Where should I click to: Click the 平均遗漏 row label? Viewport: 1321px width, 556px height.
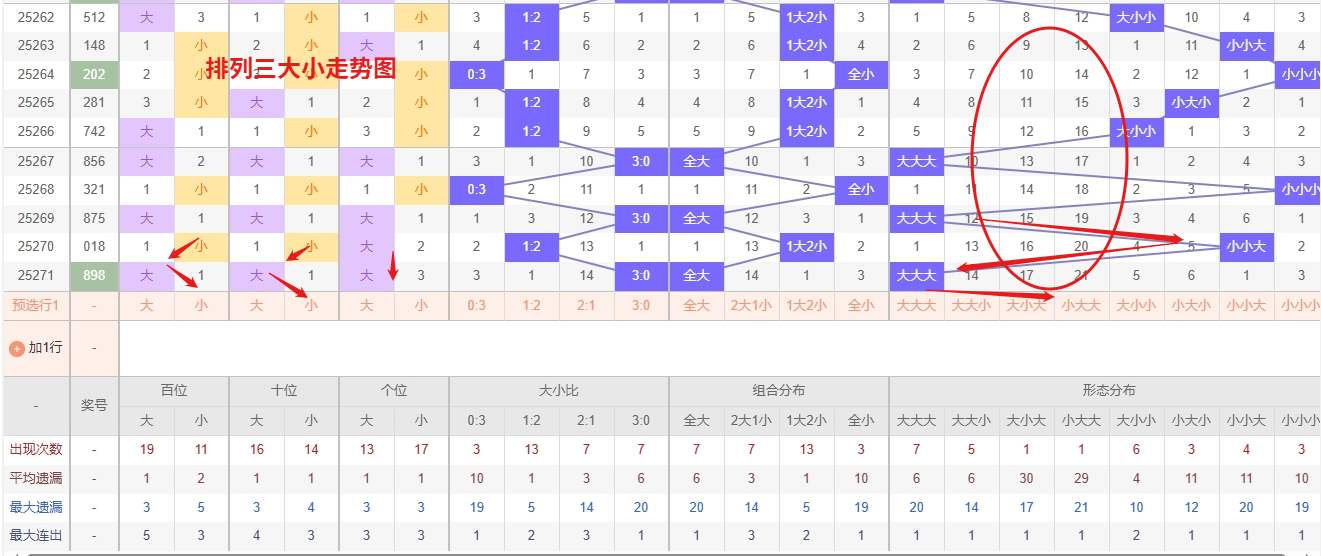[35, 479]
